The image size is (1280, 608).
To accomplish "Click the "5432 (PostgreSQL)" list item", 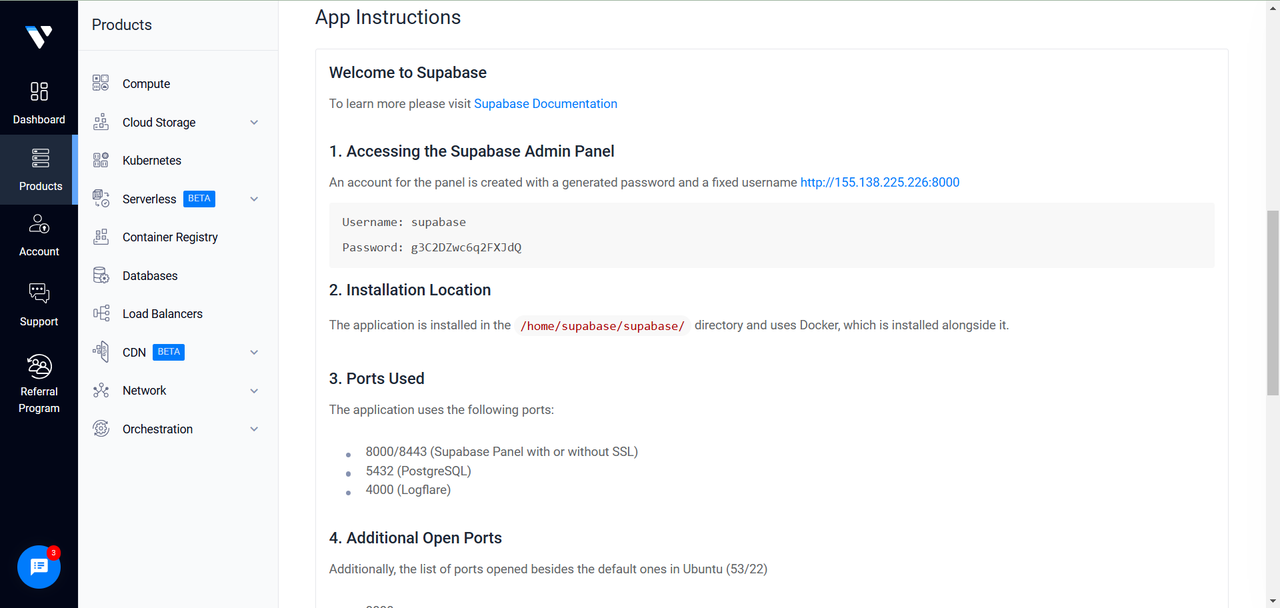I will [x=418, y=471].
